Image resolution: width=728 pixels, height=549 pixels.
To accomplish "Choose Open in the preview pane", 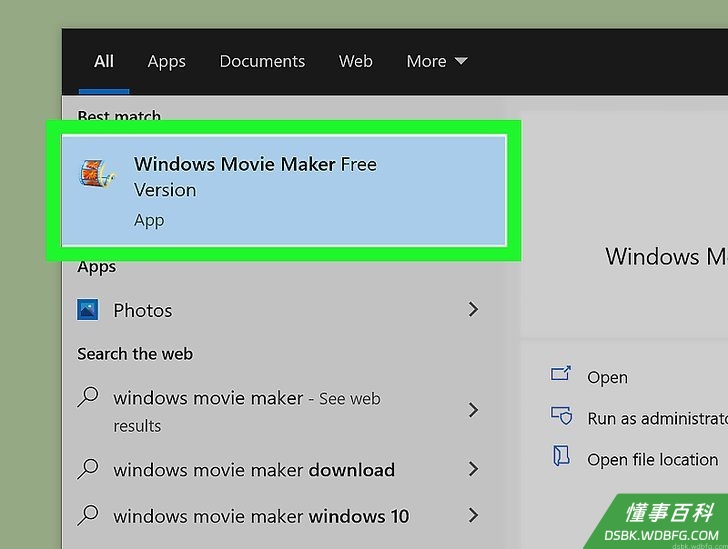I will (607, 378).
